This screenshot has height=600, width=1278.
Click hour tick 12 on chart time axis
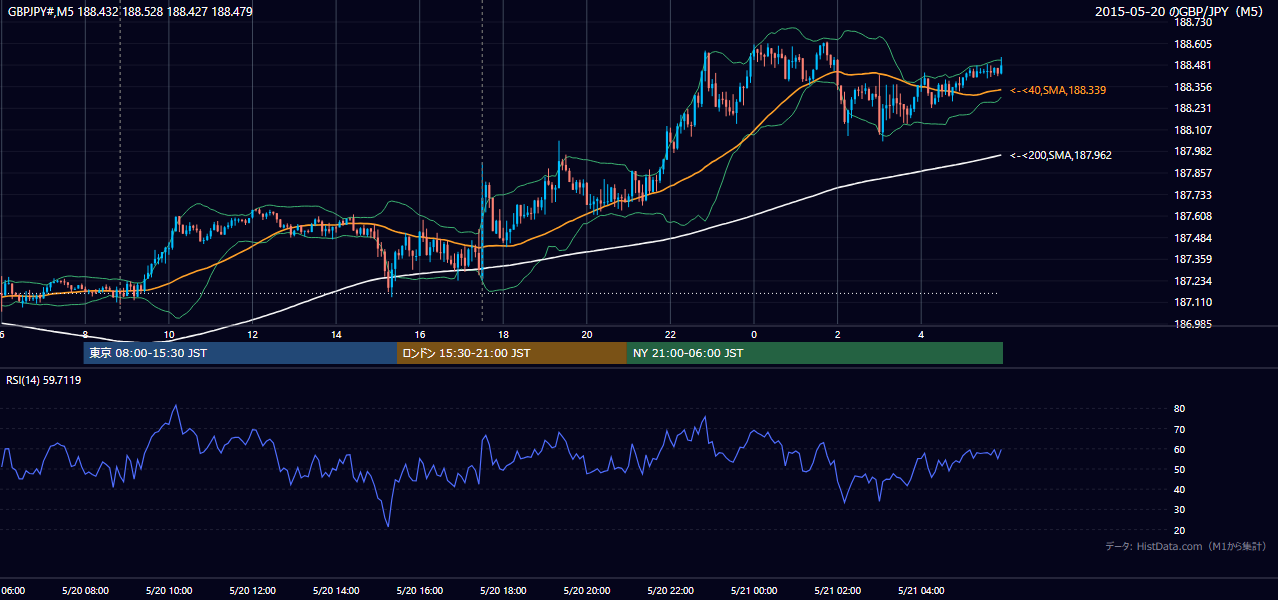coord(252,334)
